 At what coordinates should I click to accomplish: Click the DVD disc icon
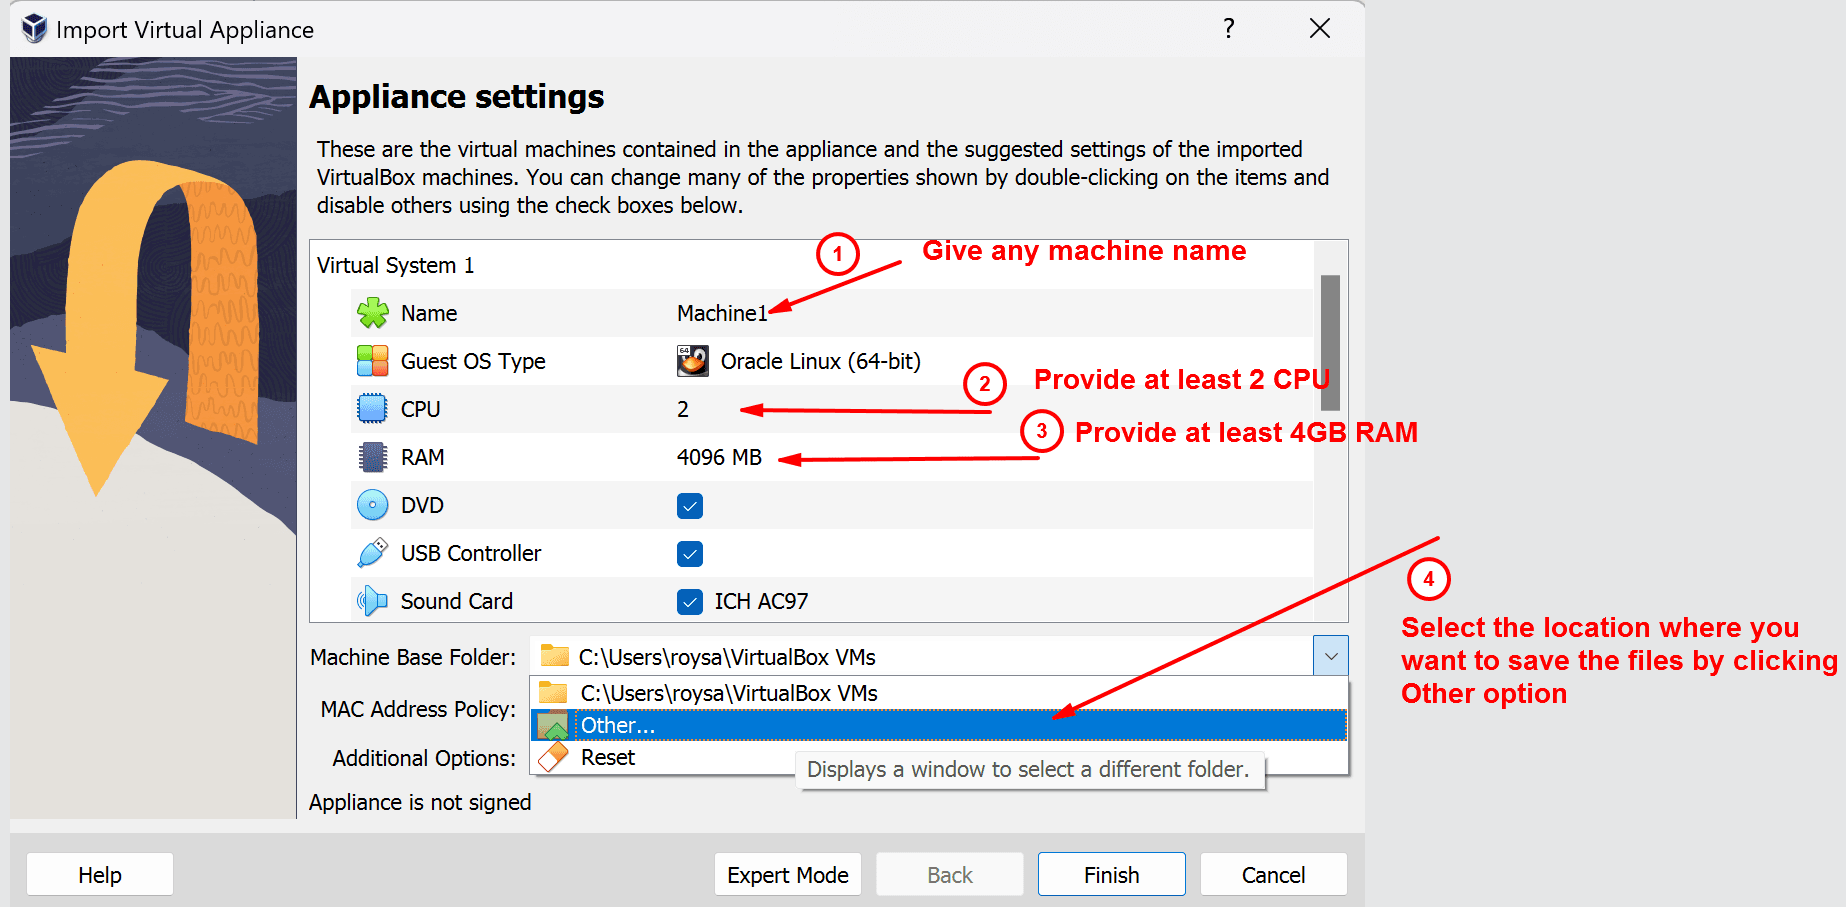pyautogui.click(x=373, y=505)
